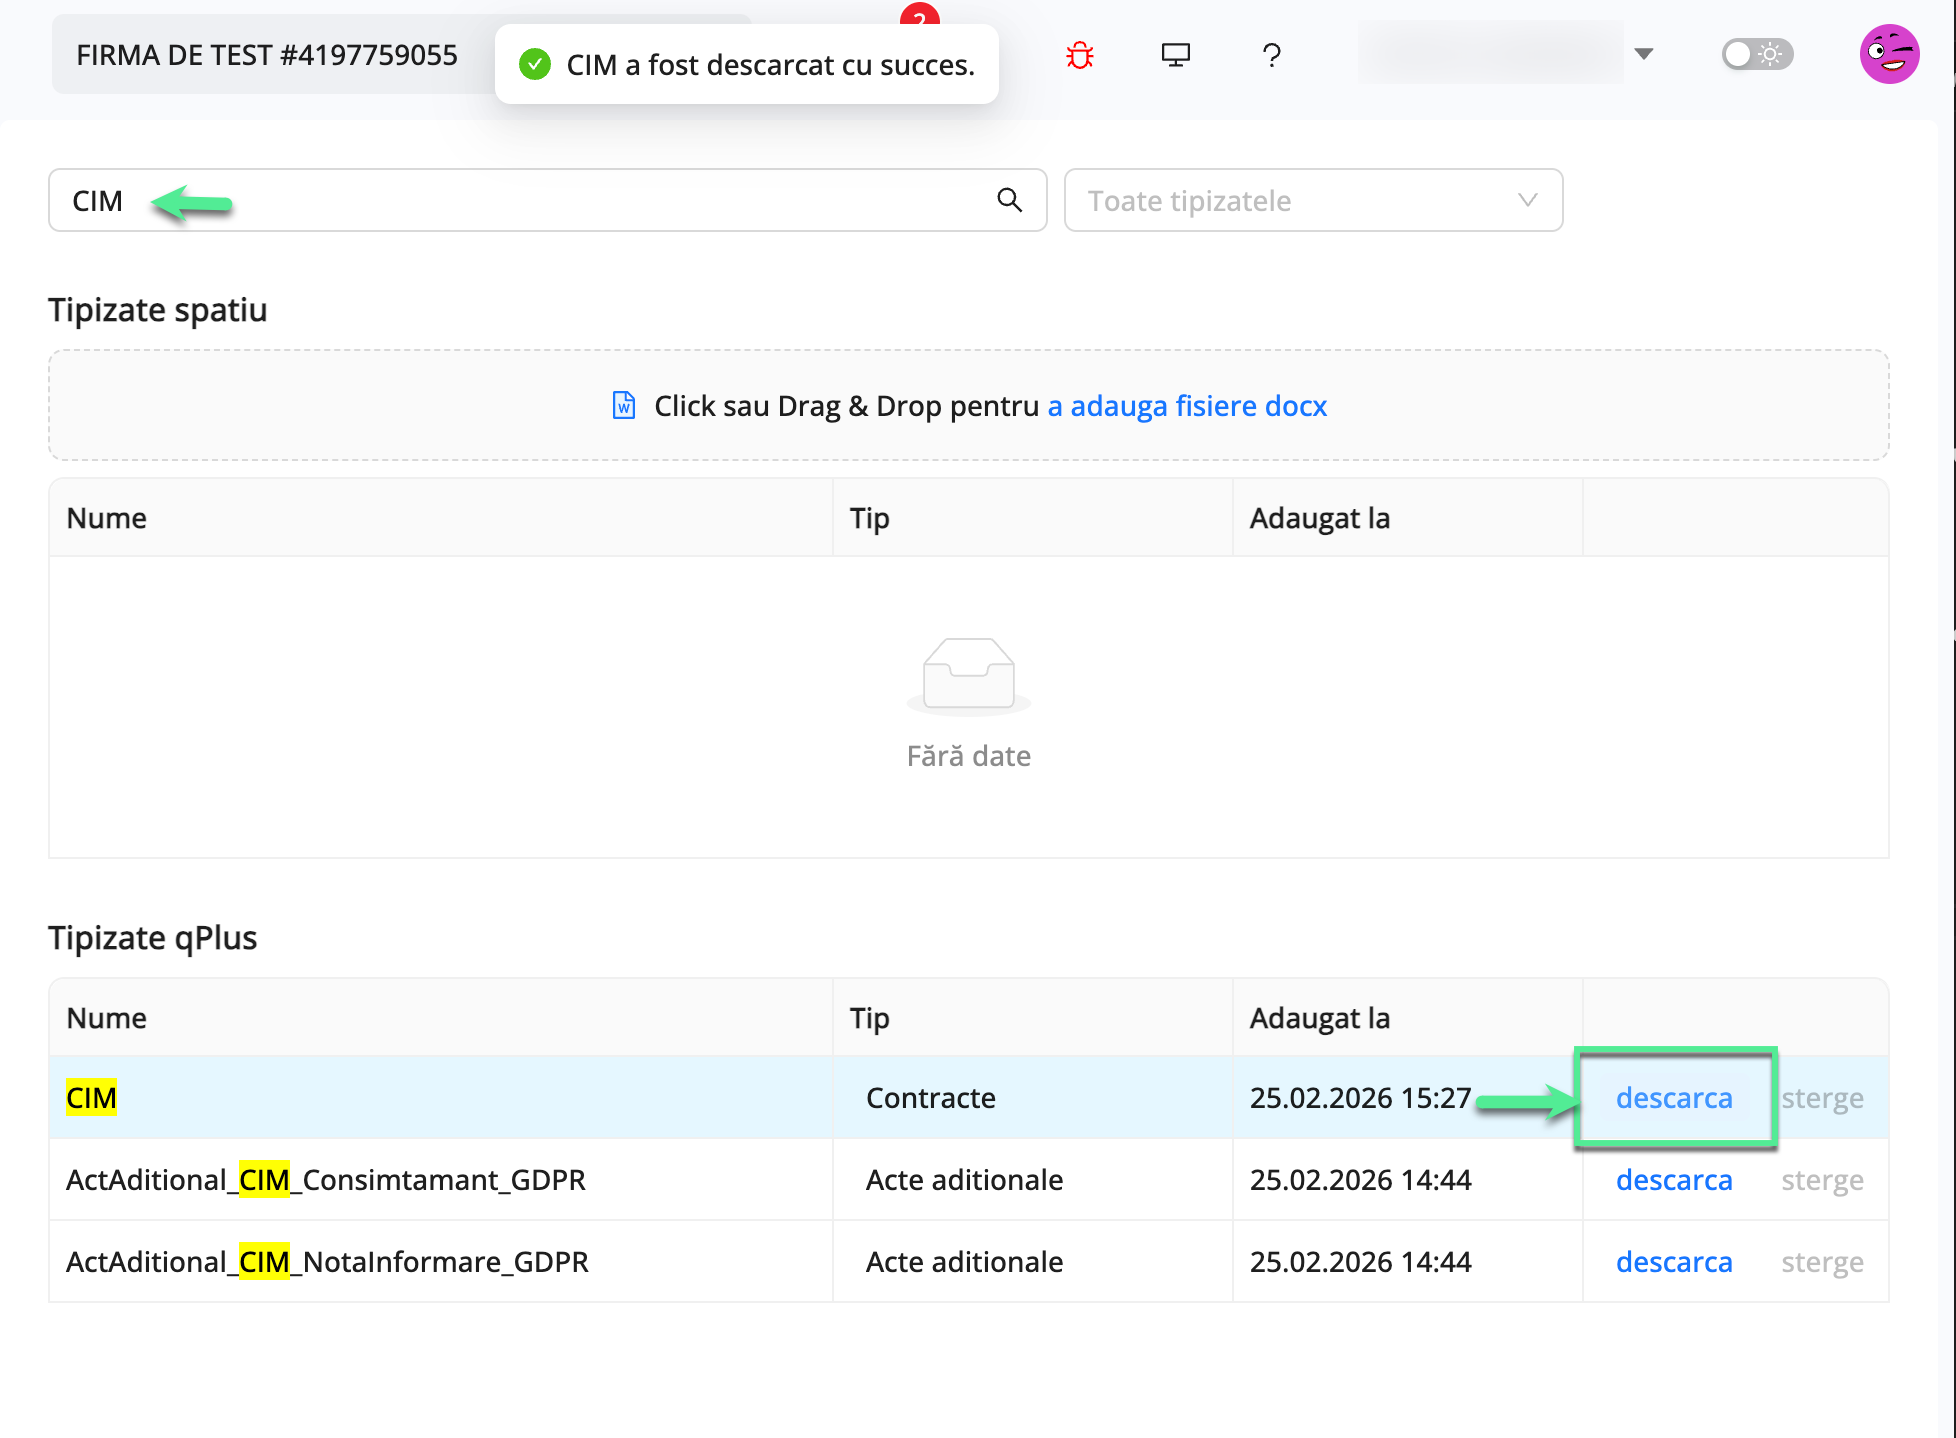Click the Nume column header in qPlus table

(107, 1018)
